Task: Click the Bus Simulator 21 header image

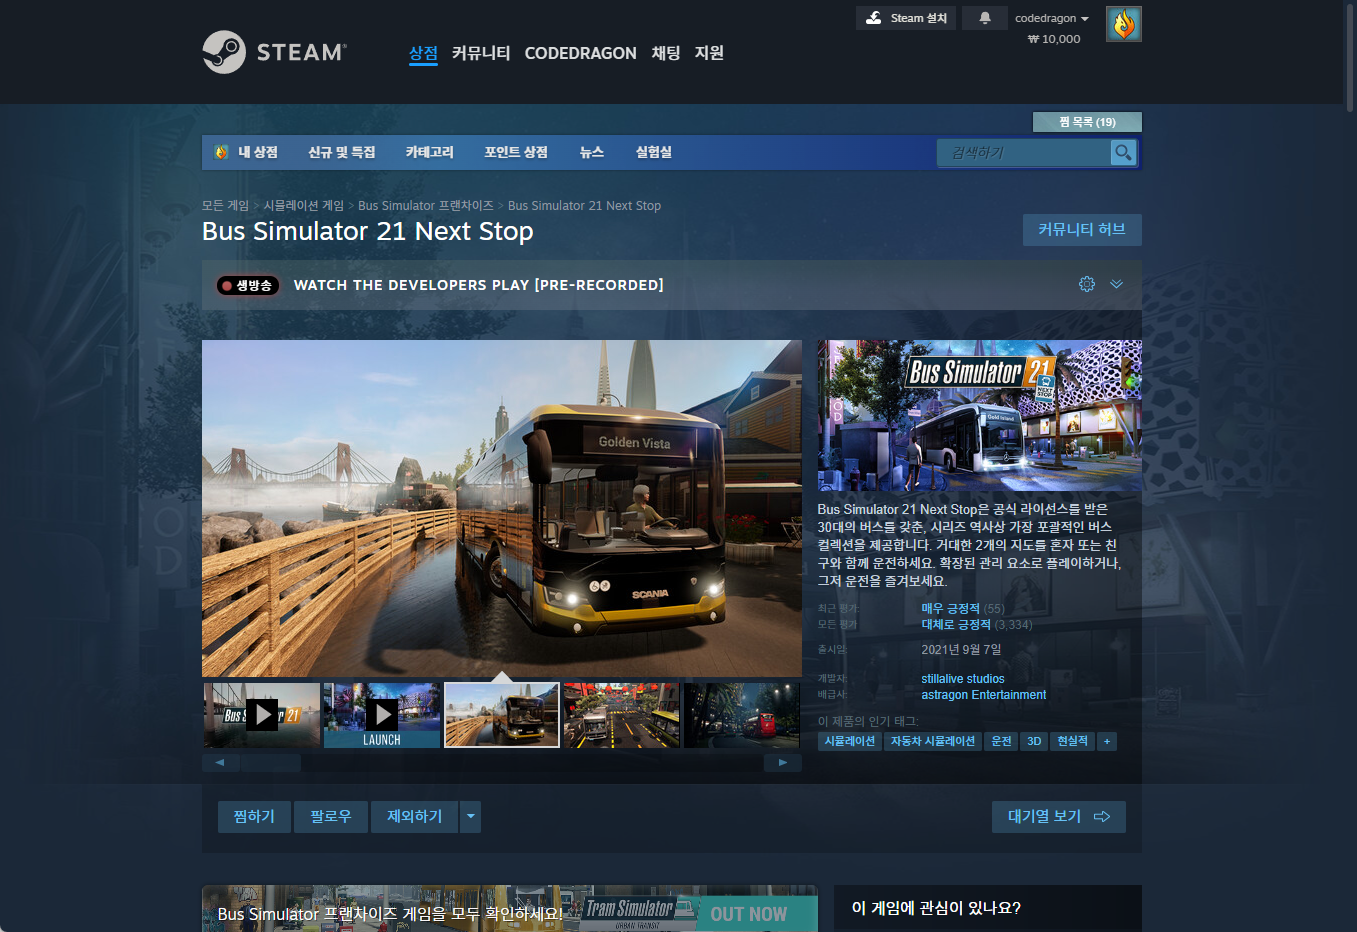Action: click(980, 415)
